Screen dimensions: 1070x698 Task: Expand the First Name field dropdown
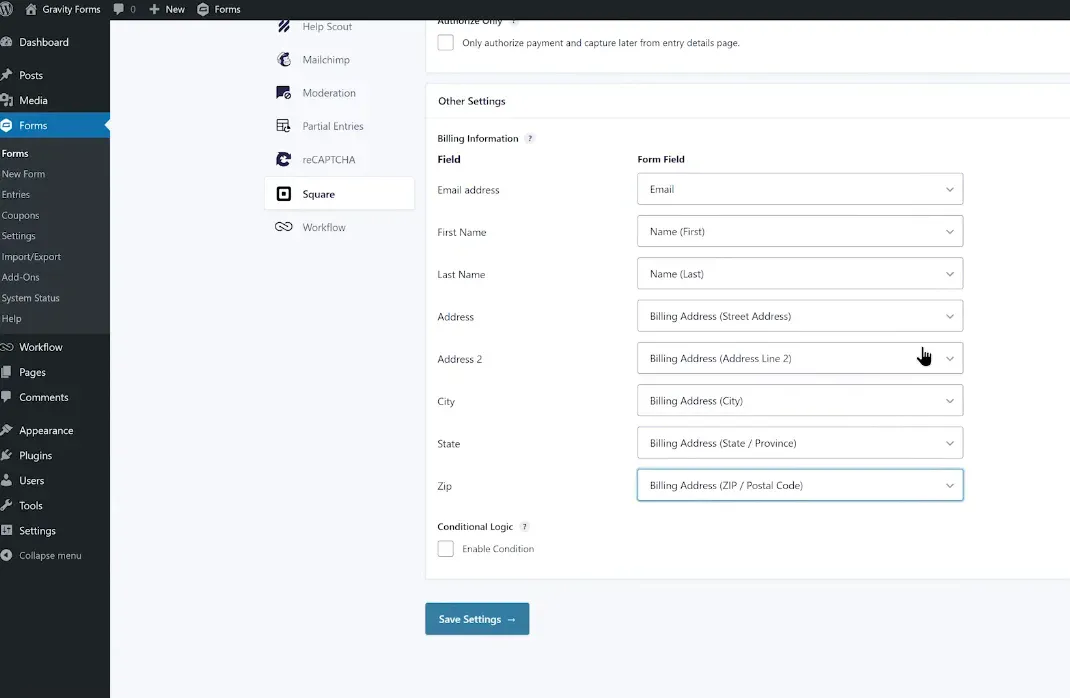pos(799,231)
